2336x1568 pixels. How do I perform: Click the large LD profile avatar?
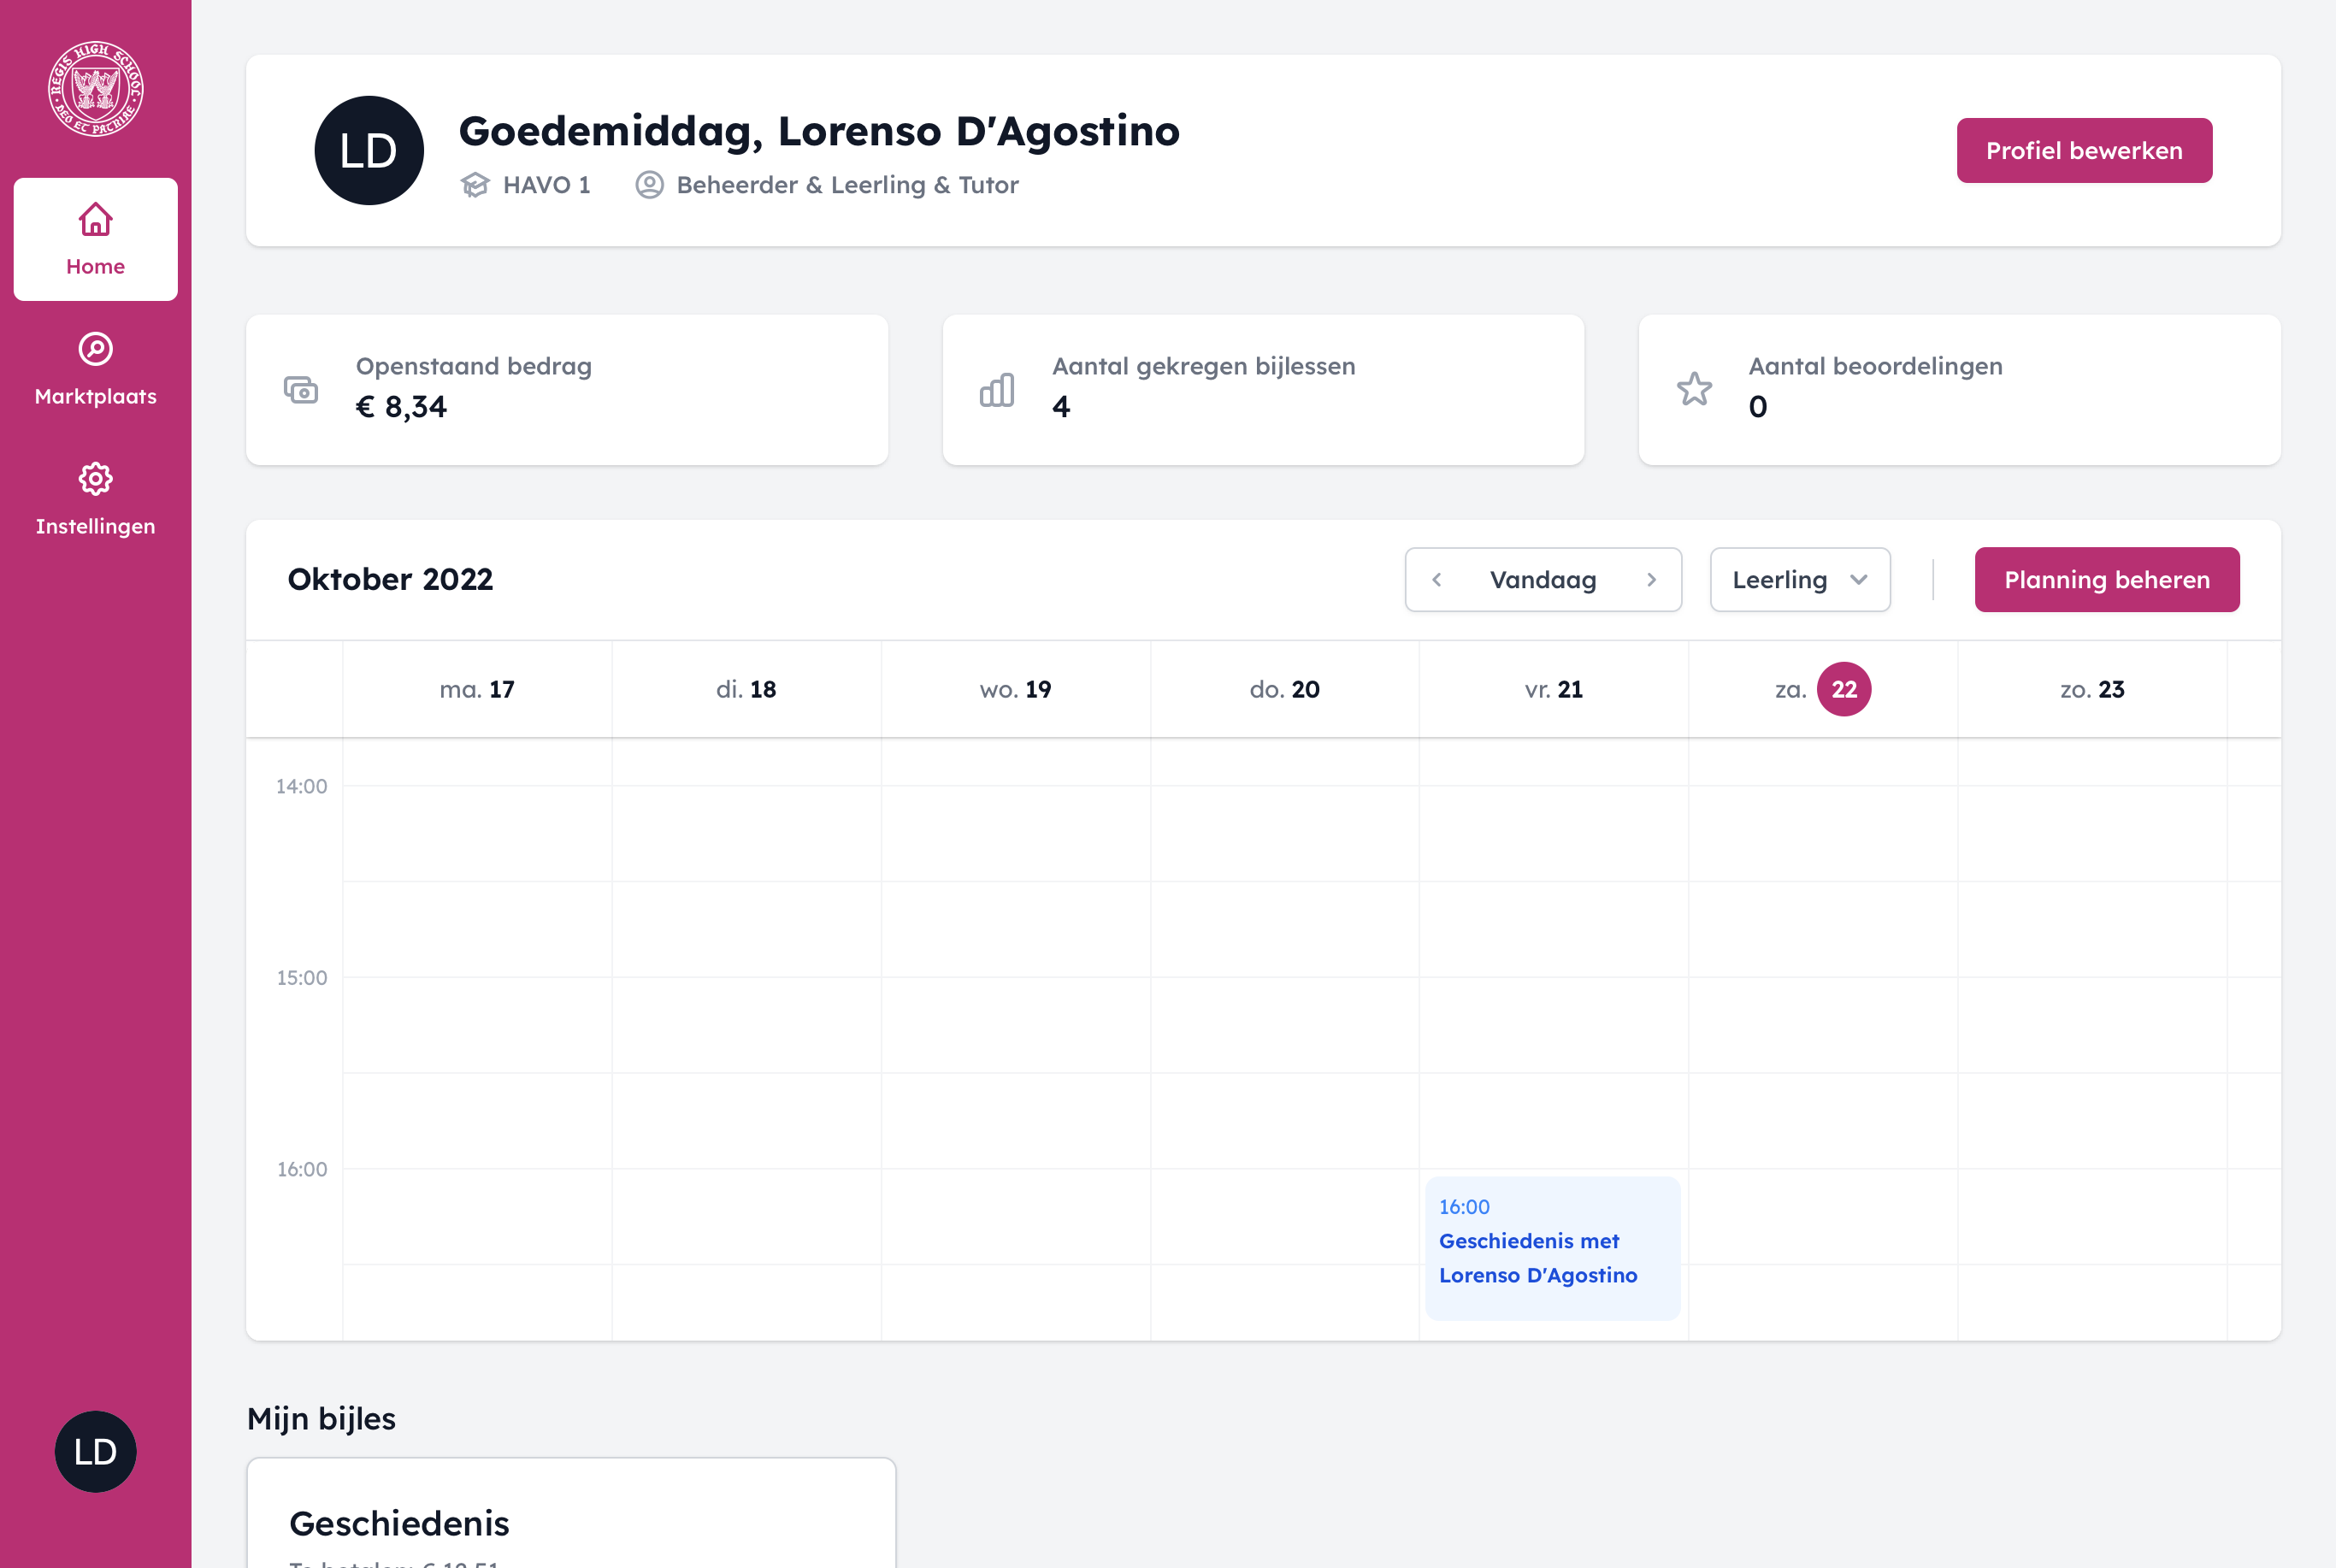click(369, 151)
